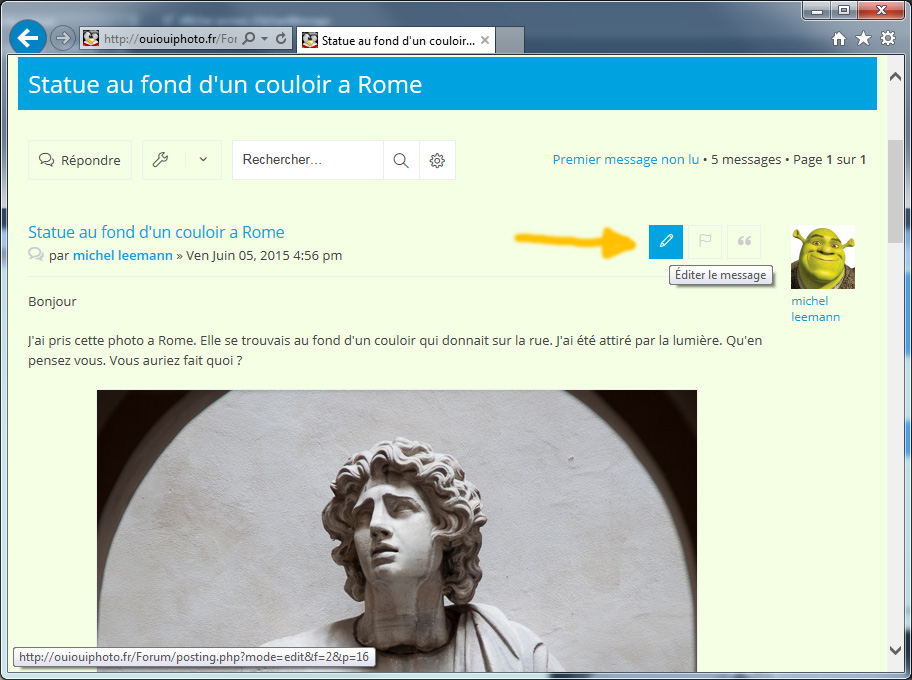Open post title 'Statue au fond d'un couloir a Rome'
Screen dimensions: 912x680
pyautogui.click(x=156, y=232)
